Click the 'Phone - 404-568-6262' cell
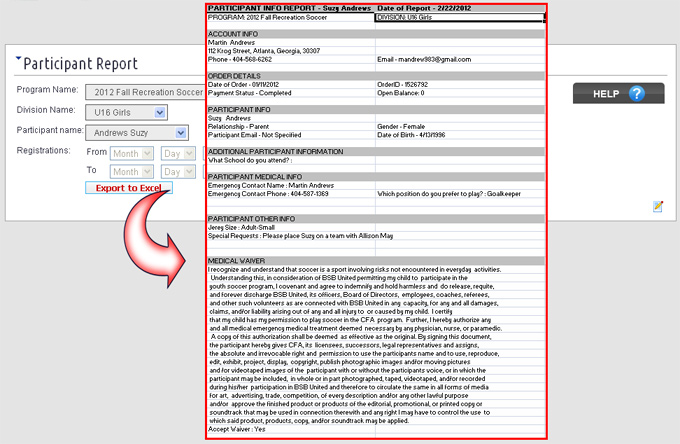 (291, 59)
